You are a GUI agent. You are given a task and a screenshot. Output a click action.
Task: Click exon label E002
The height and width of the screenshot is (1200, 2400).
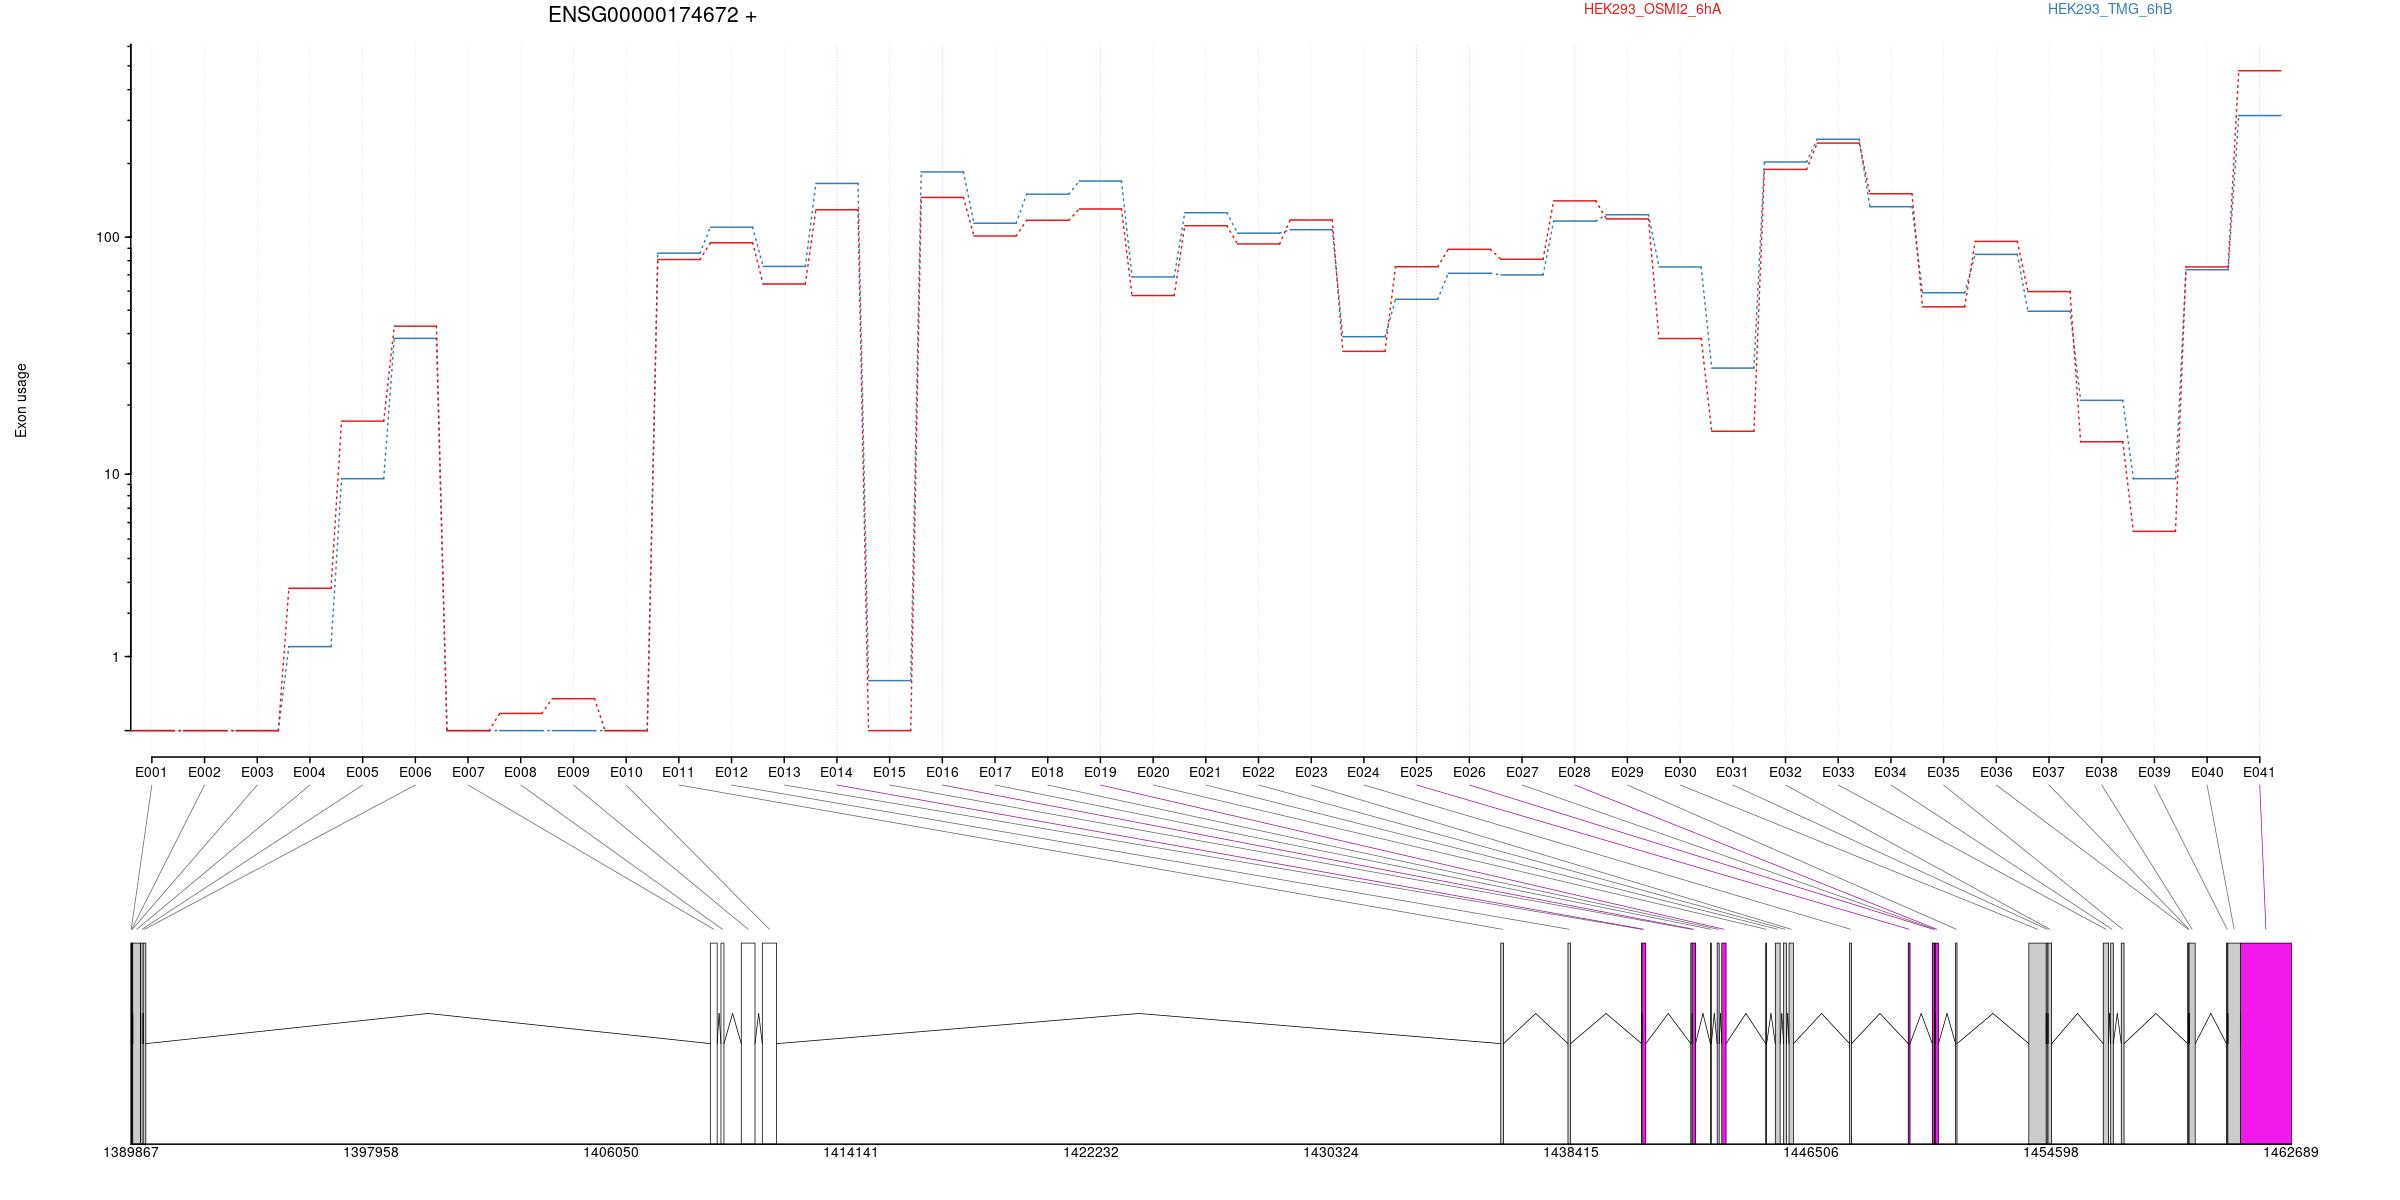(x=204, y=772)
